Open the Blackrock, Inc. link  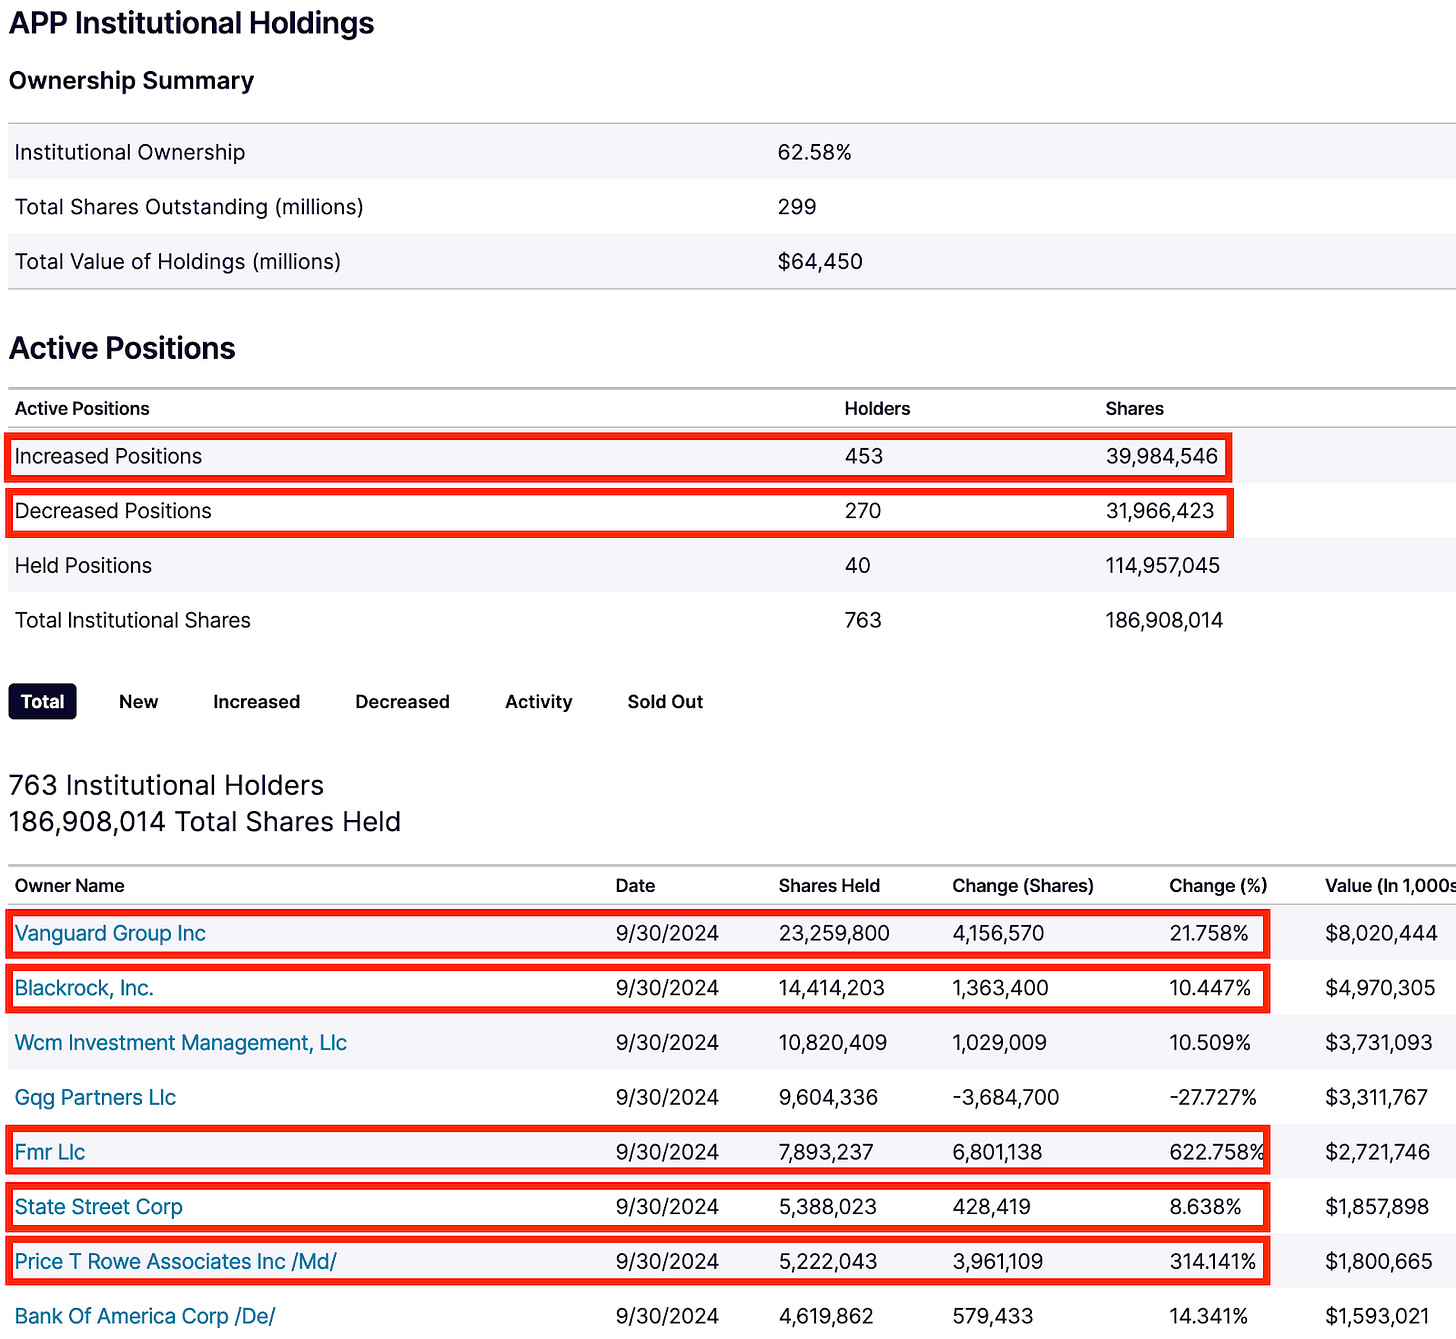coord(84,988)
